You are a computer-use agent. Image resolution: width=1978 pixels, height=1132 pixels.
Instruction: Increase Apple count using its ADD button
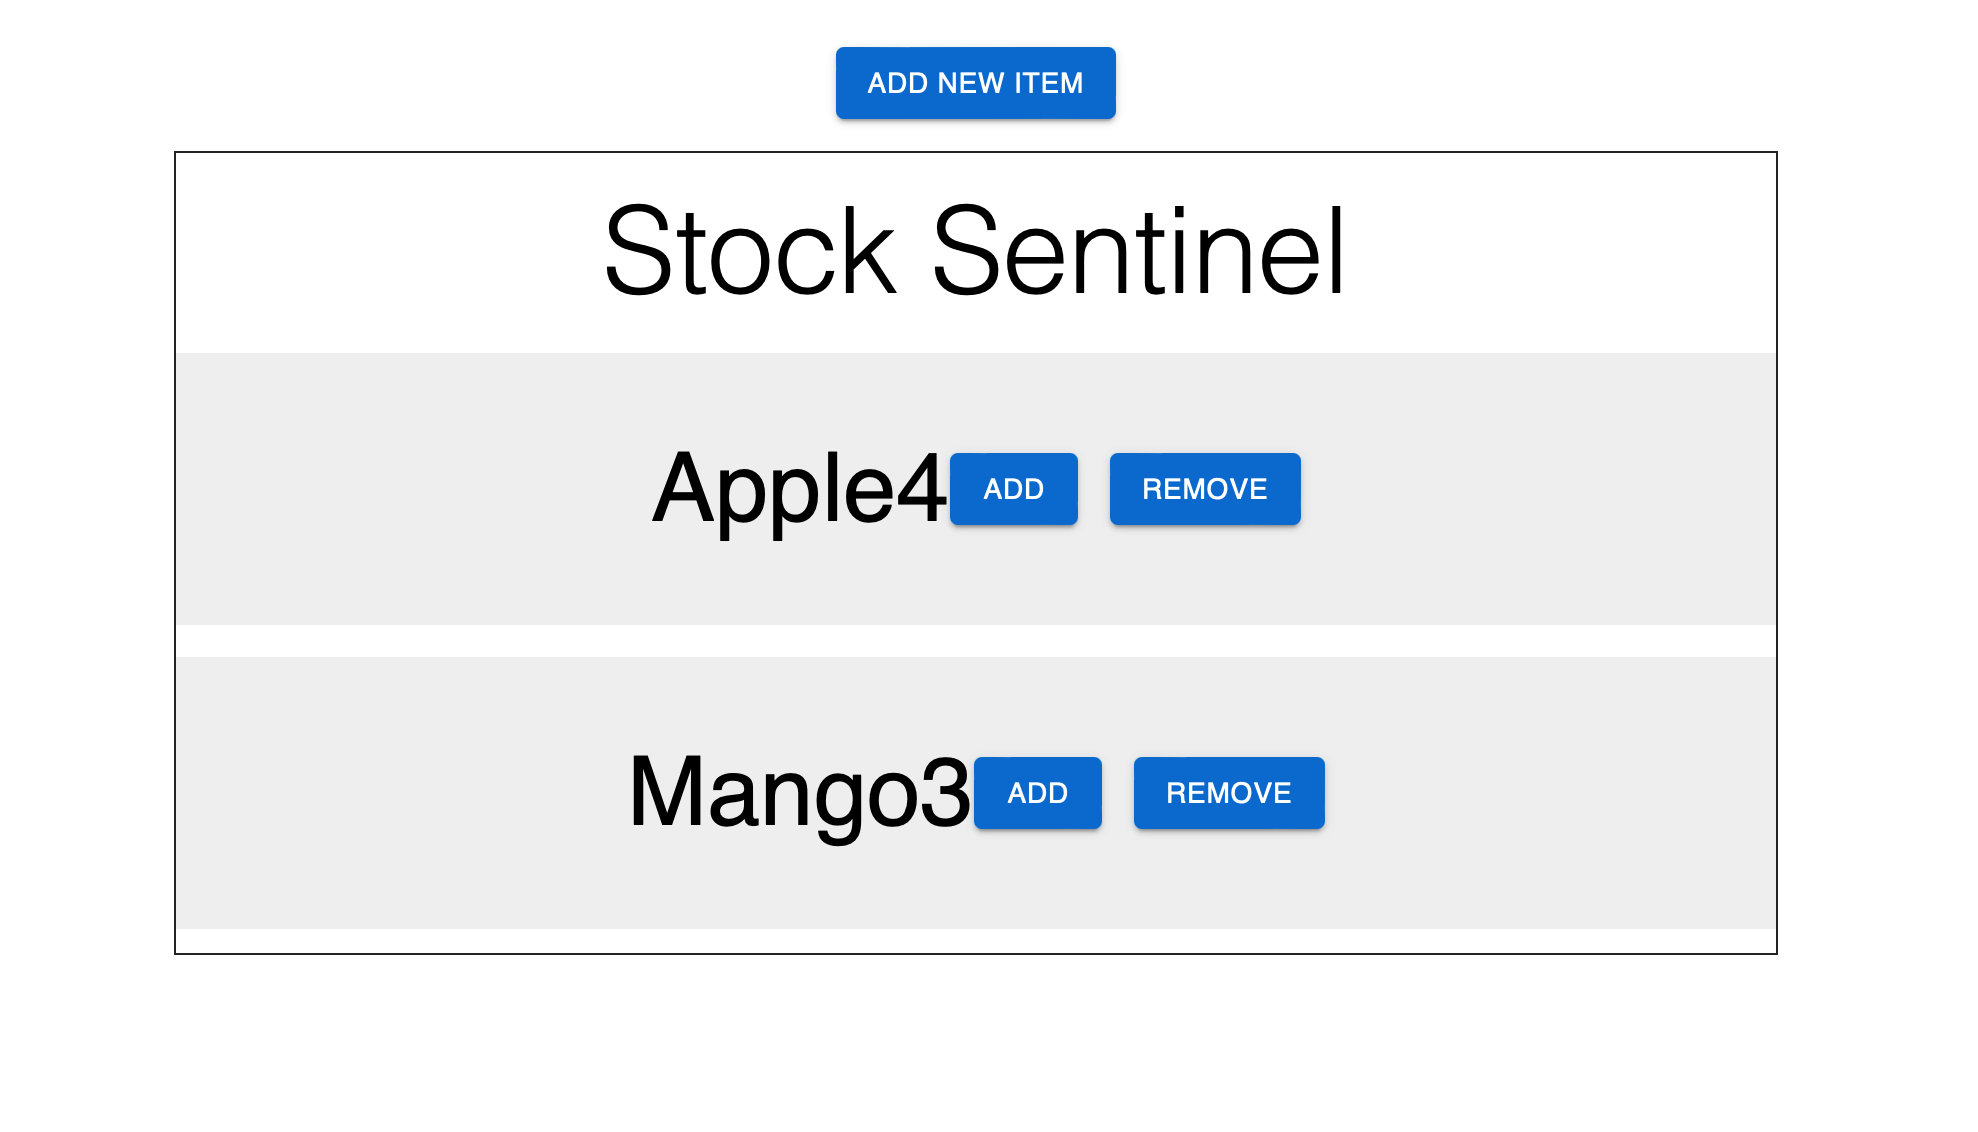1013,489
